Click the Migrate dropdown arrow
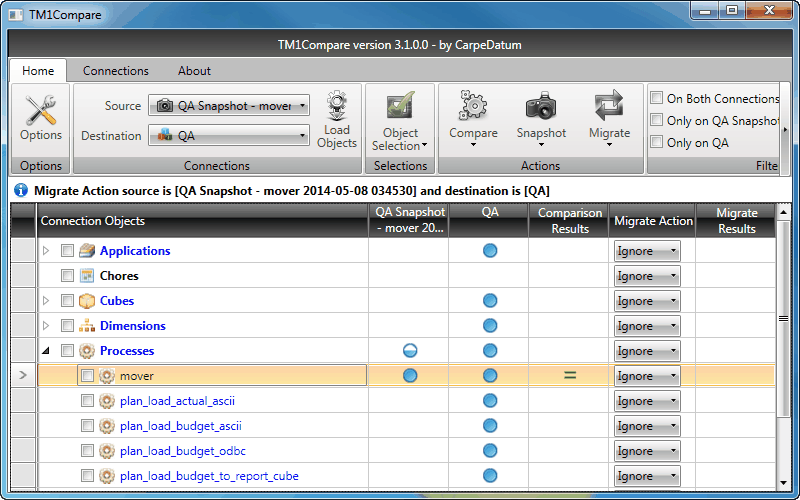Screen dimensions: 800x500 609,145
